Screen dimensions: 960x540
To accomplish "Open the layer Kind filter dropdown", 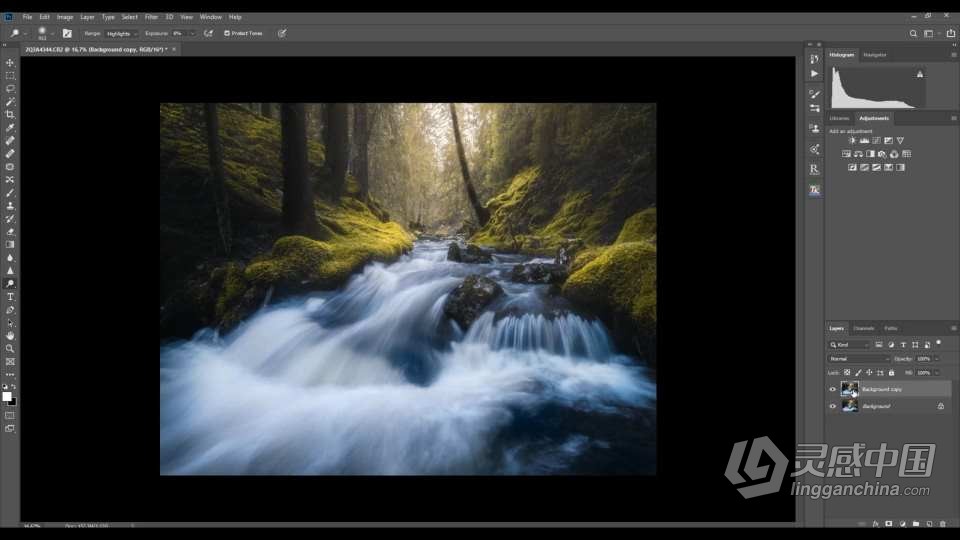I will pos(849,345).
